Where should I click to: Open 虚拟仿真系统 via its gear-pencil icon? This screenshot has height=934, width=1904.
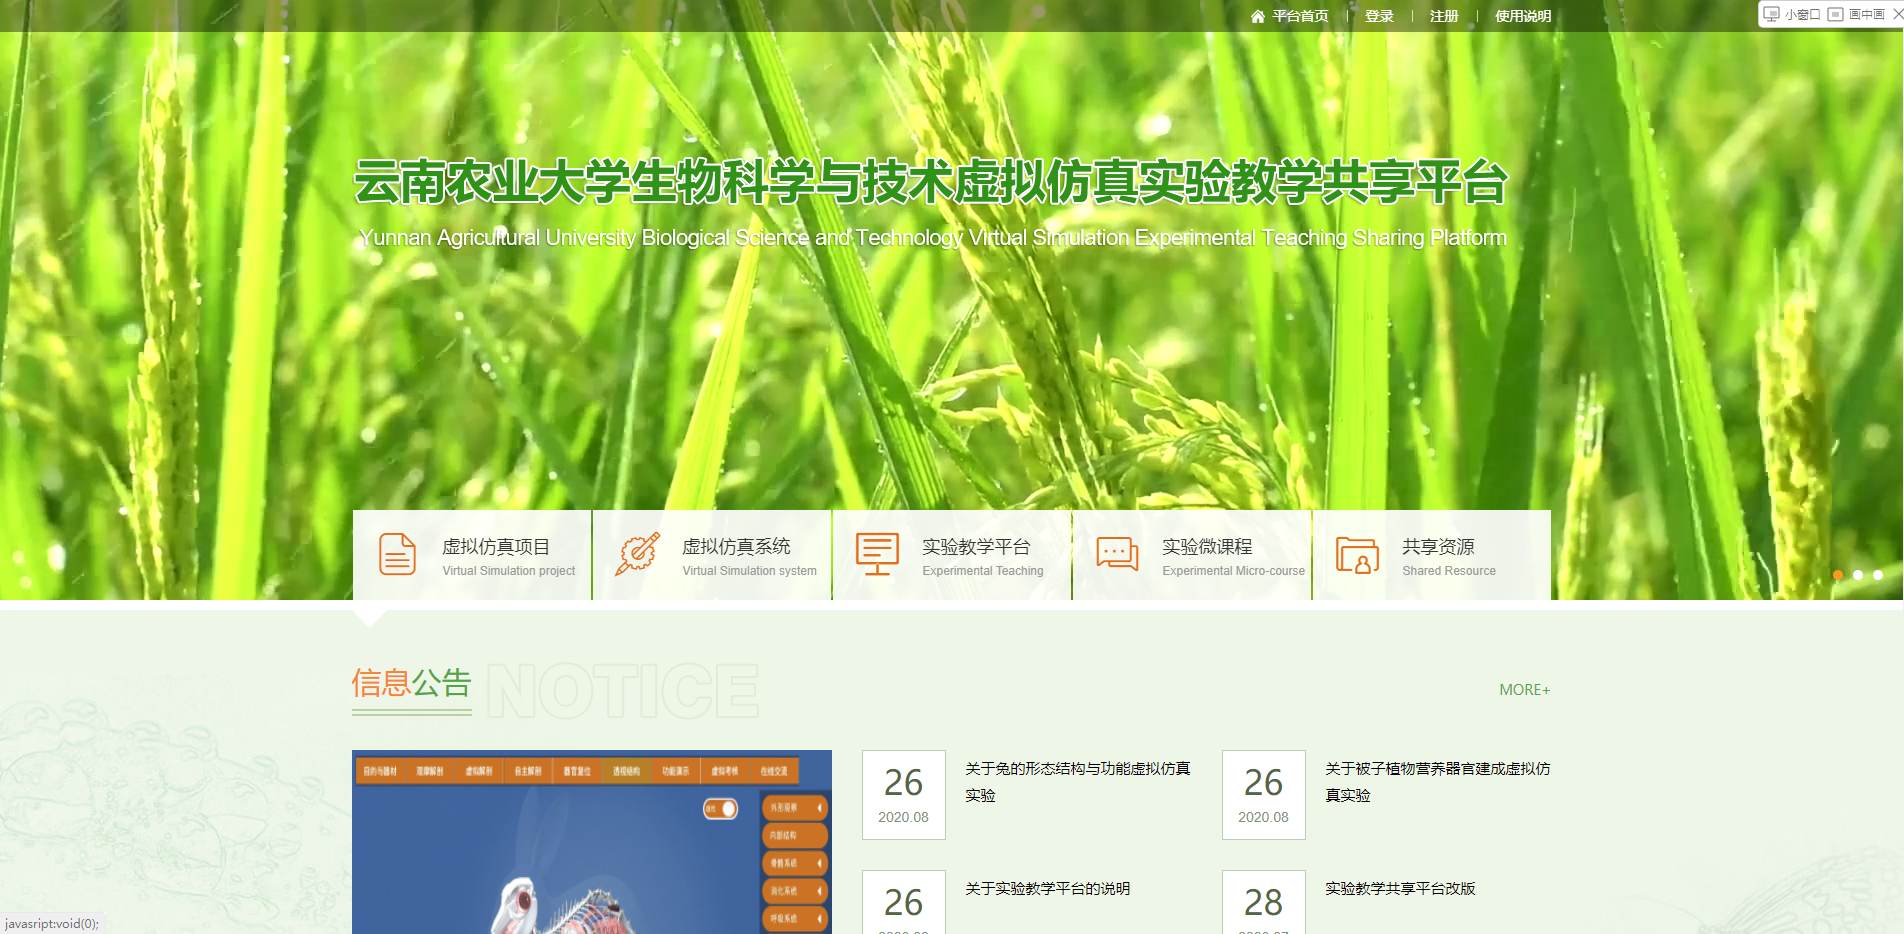pos(637,554)
